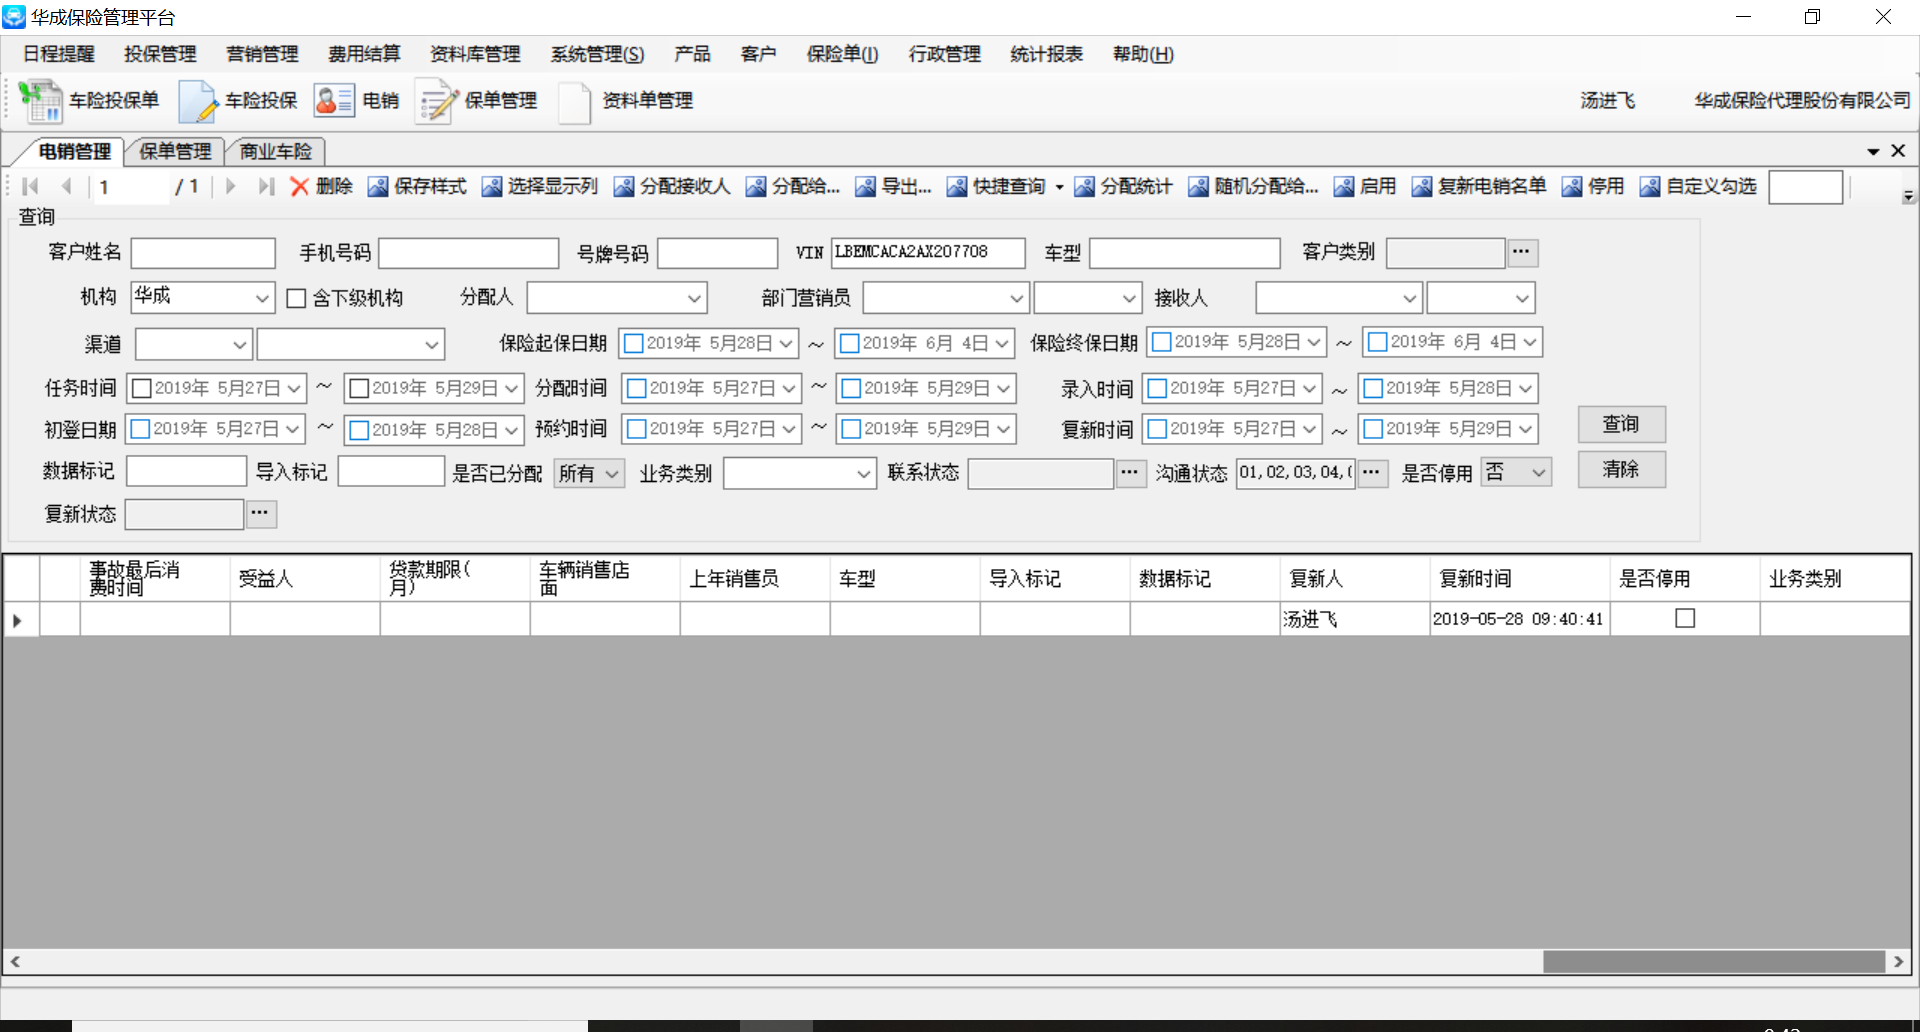Focus the 手机号码 input field

pos(468,253)
